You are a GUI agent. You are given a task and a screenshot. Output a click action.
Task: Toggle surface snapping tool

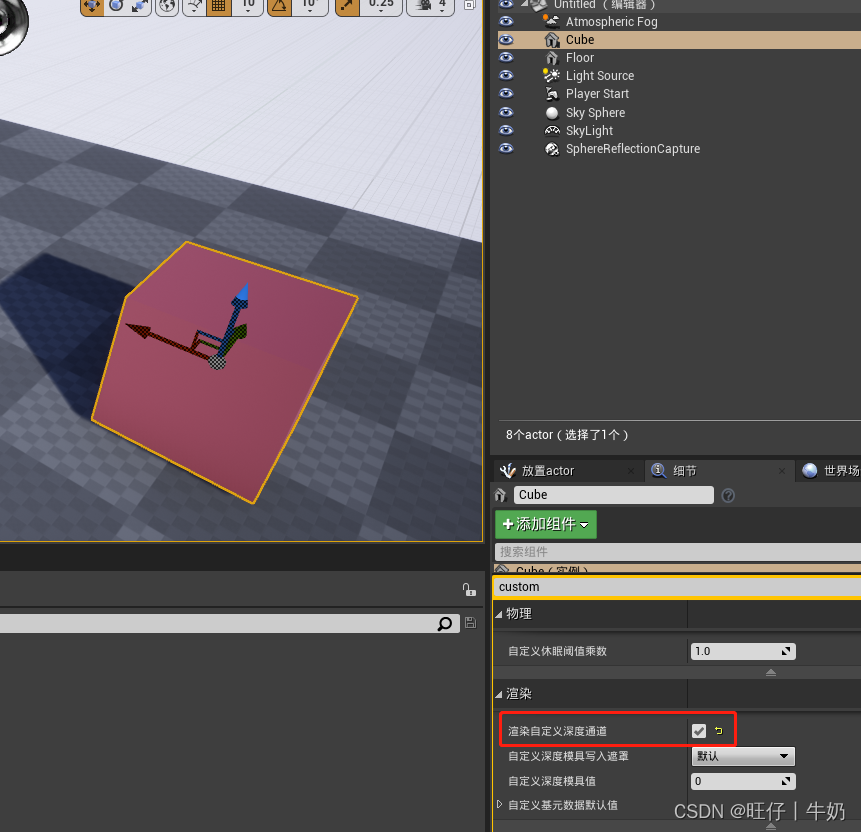point(195,7)
